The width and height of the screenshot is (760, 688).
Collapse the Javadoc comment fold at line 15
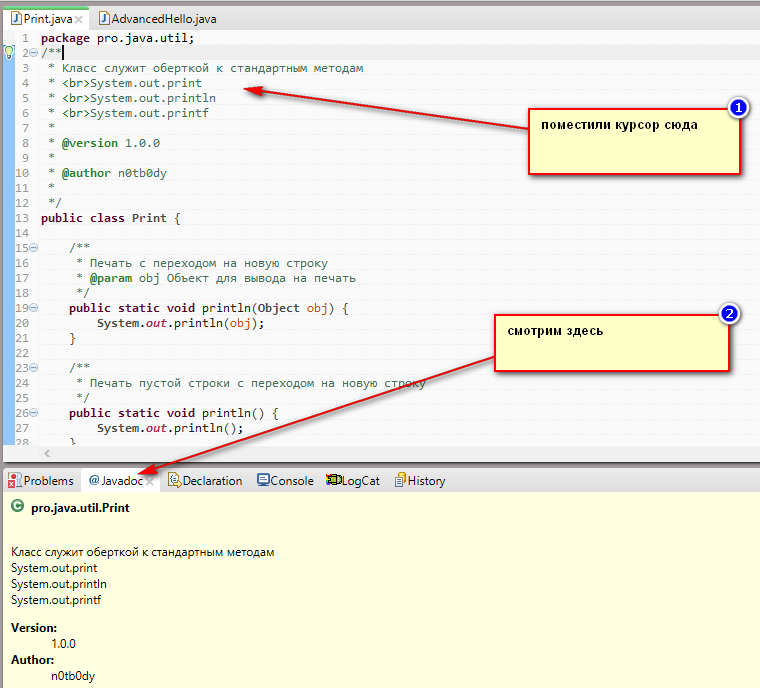click(33, 248)
